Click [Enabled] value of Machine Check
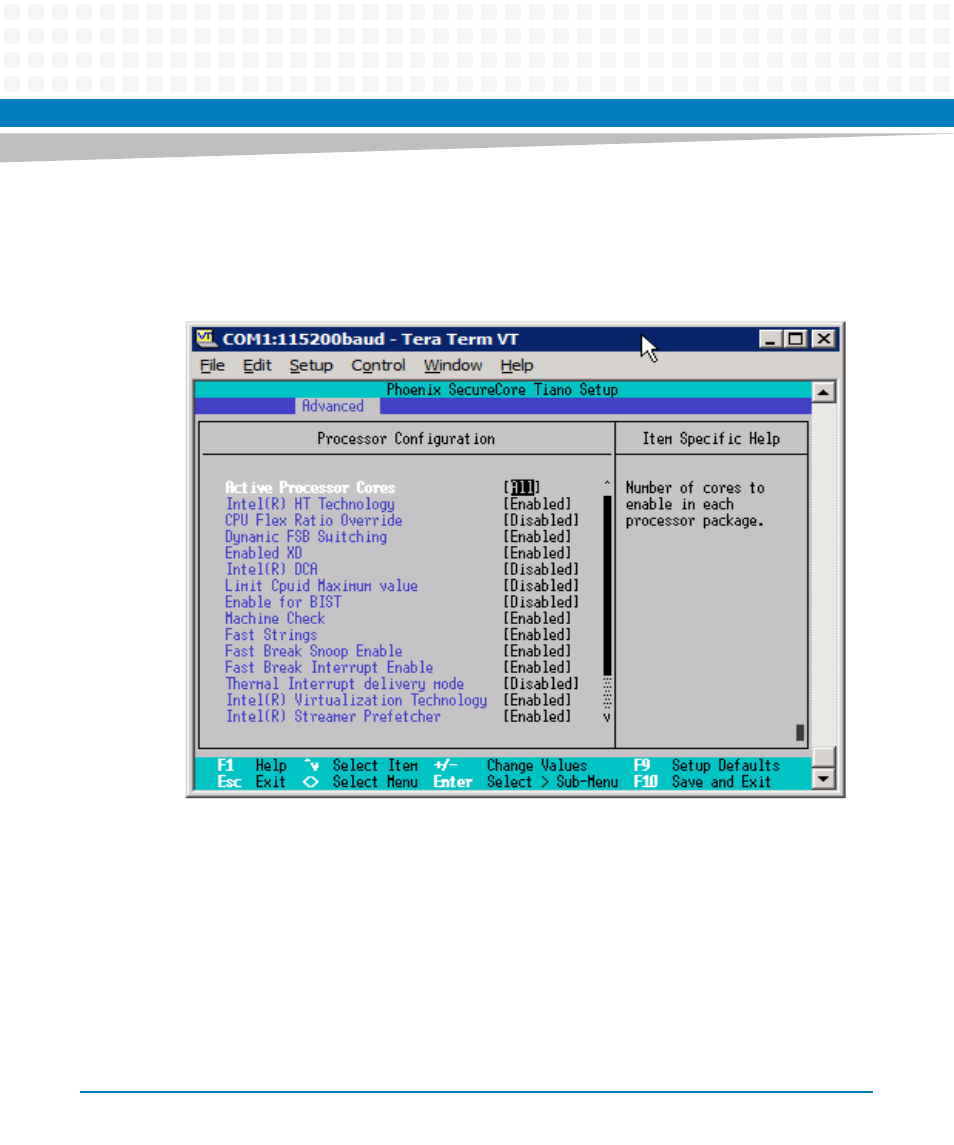Image resolution: width=954 pixels, height=1145 pixels. coord(537,619)
